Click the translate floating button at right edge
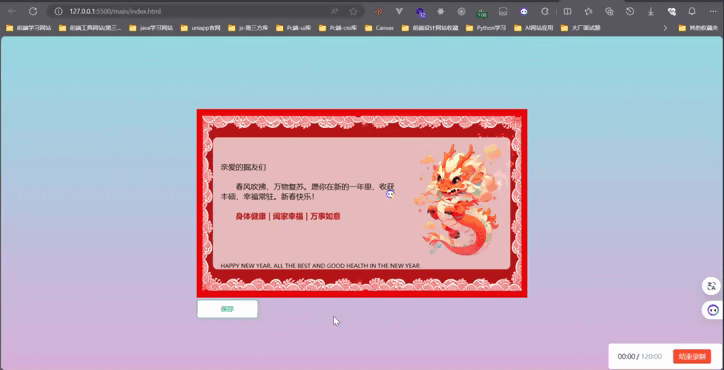Image resolution: width=724 pixels, height=370 pixels. [x=712, y=286]
